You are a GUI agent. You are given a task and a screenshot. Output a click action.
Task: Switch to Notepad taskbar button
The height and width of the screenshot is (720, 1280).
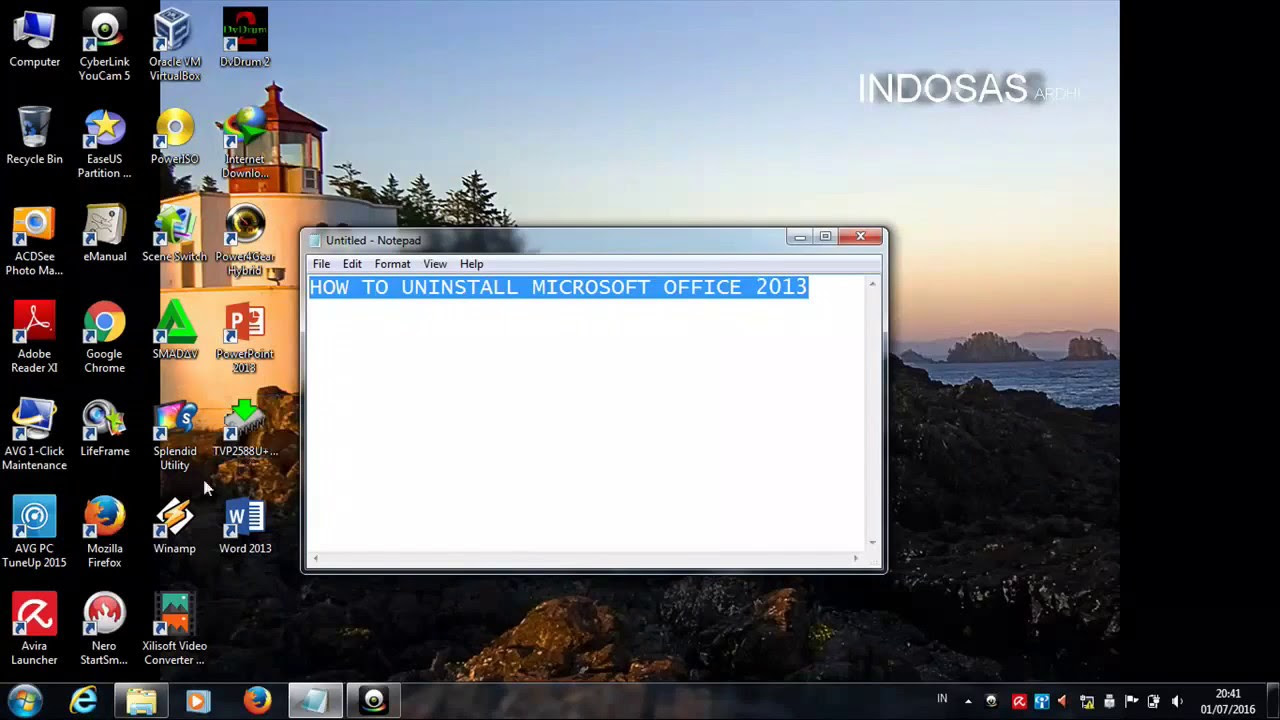315,701
